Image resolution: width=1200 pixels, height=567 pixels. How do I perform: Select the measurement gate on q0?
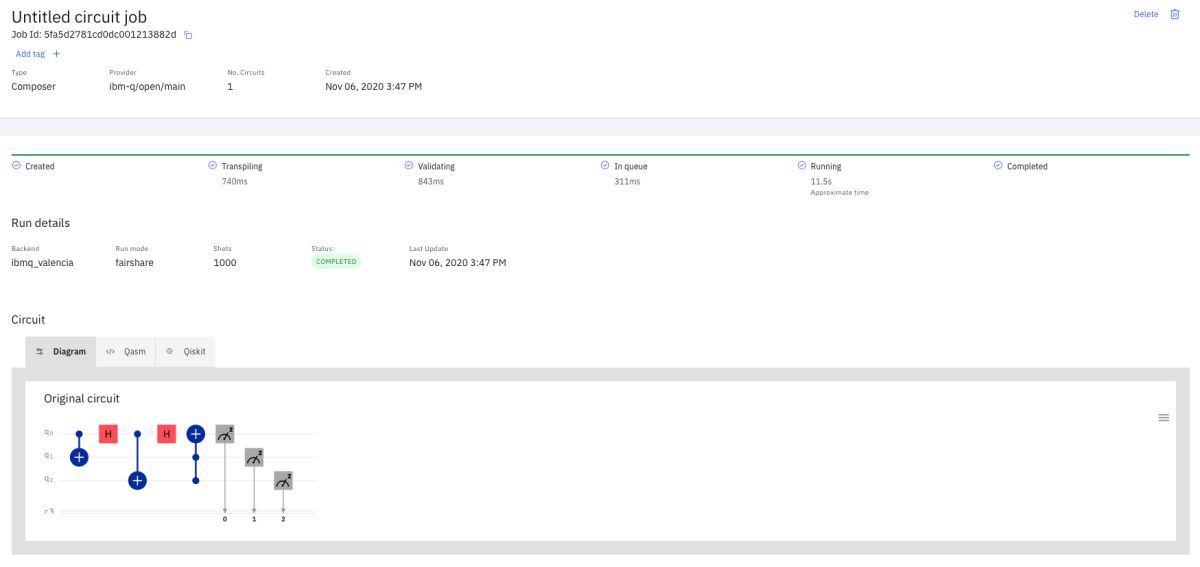(x=225, y=434)
